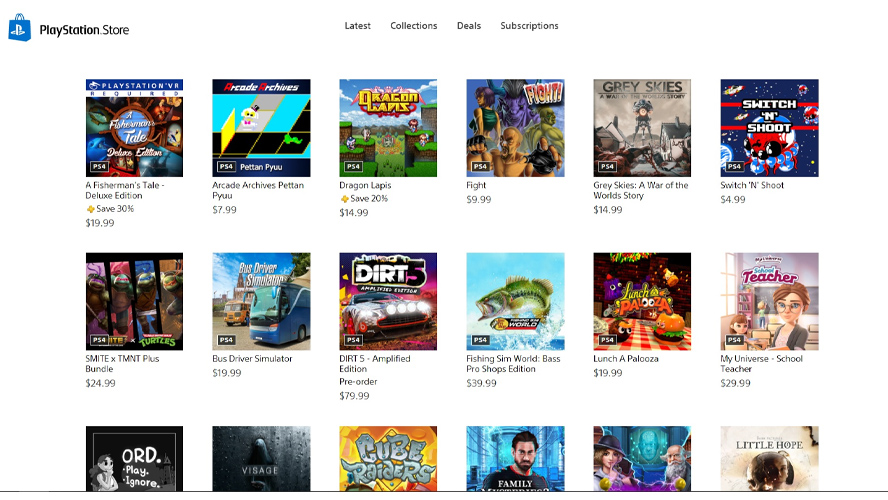888x500 pixels.
Task: Select the Switch 'N' Shoot cover image
Action: [x=769, y=128]
